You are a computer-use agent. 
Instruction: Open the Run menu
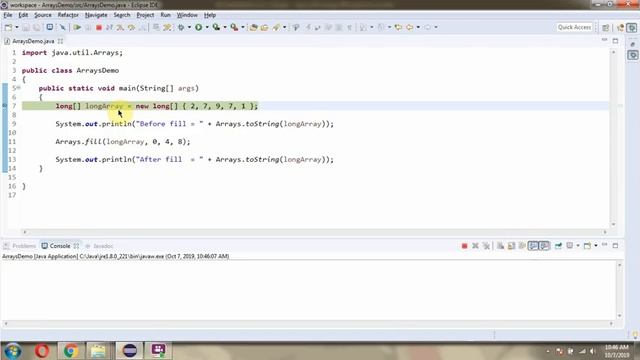[165, 15]
